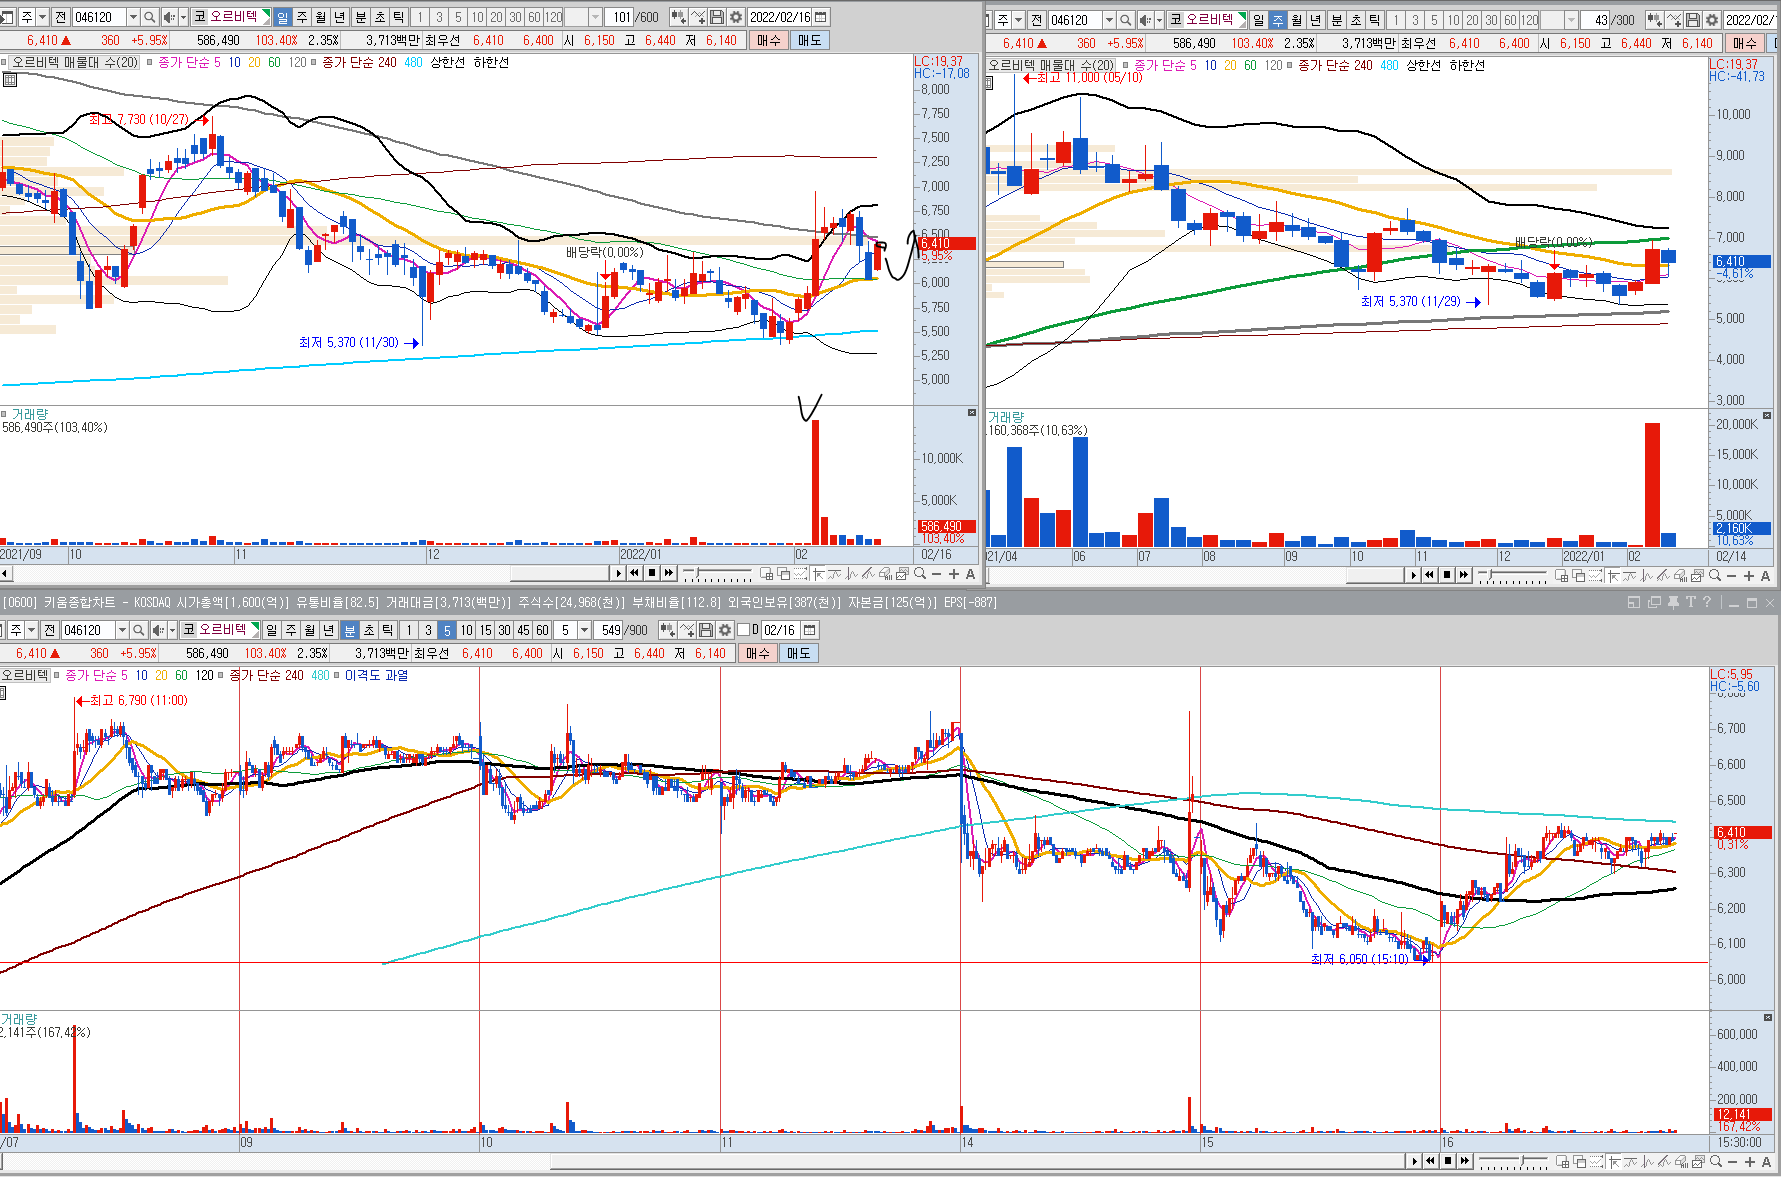The image size is (1781, 1178).
Task: Click speaker icon in top-left chart toolbar
Action: (168, 17)
